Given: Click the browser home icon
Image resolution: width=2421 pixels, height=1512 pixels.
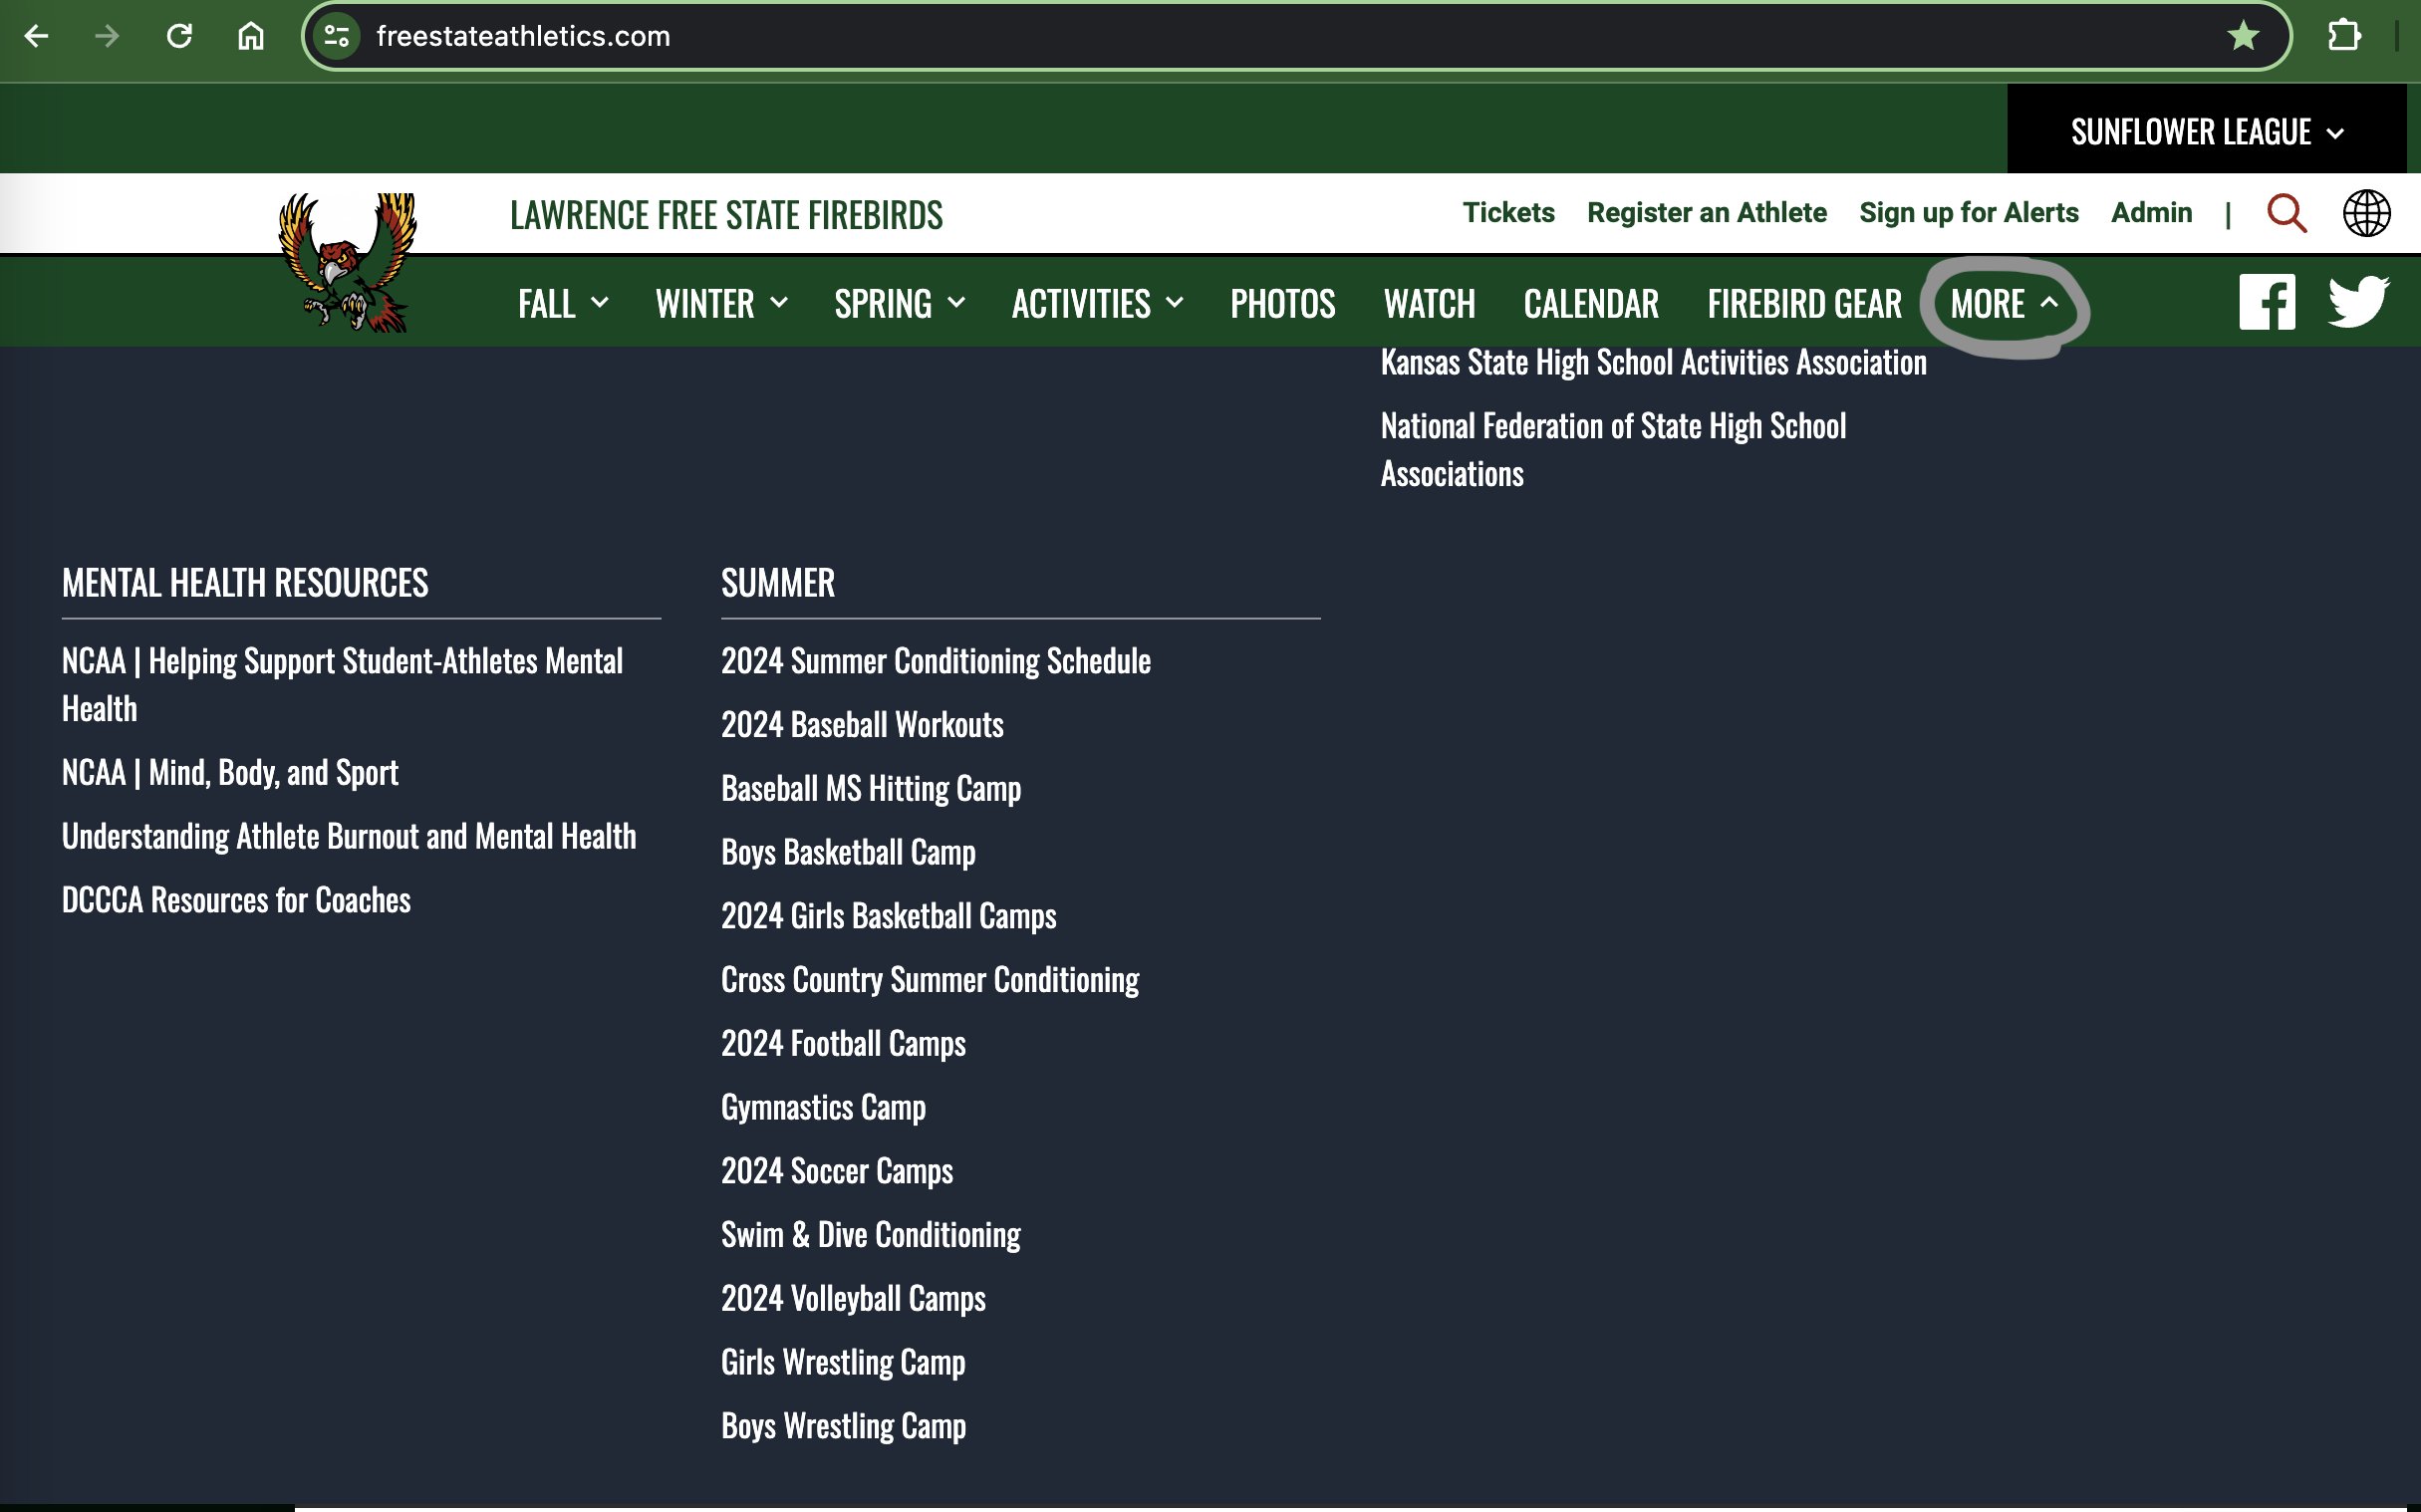Looking at the screenshot, I should pos(250,37).
